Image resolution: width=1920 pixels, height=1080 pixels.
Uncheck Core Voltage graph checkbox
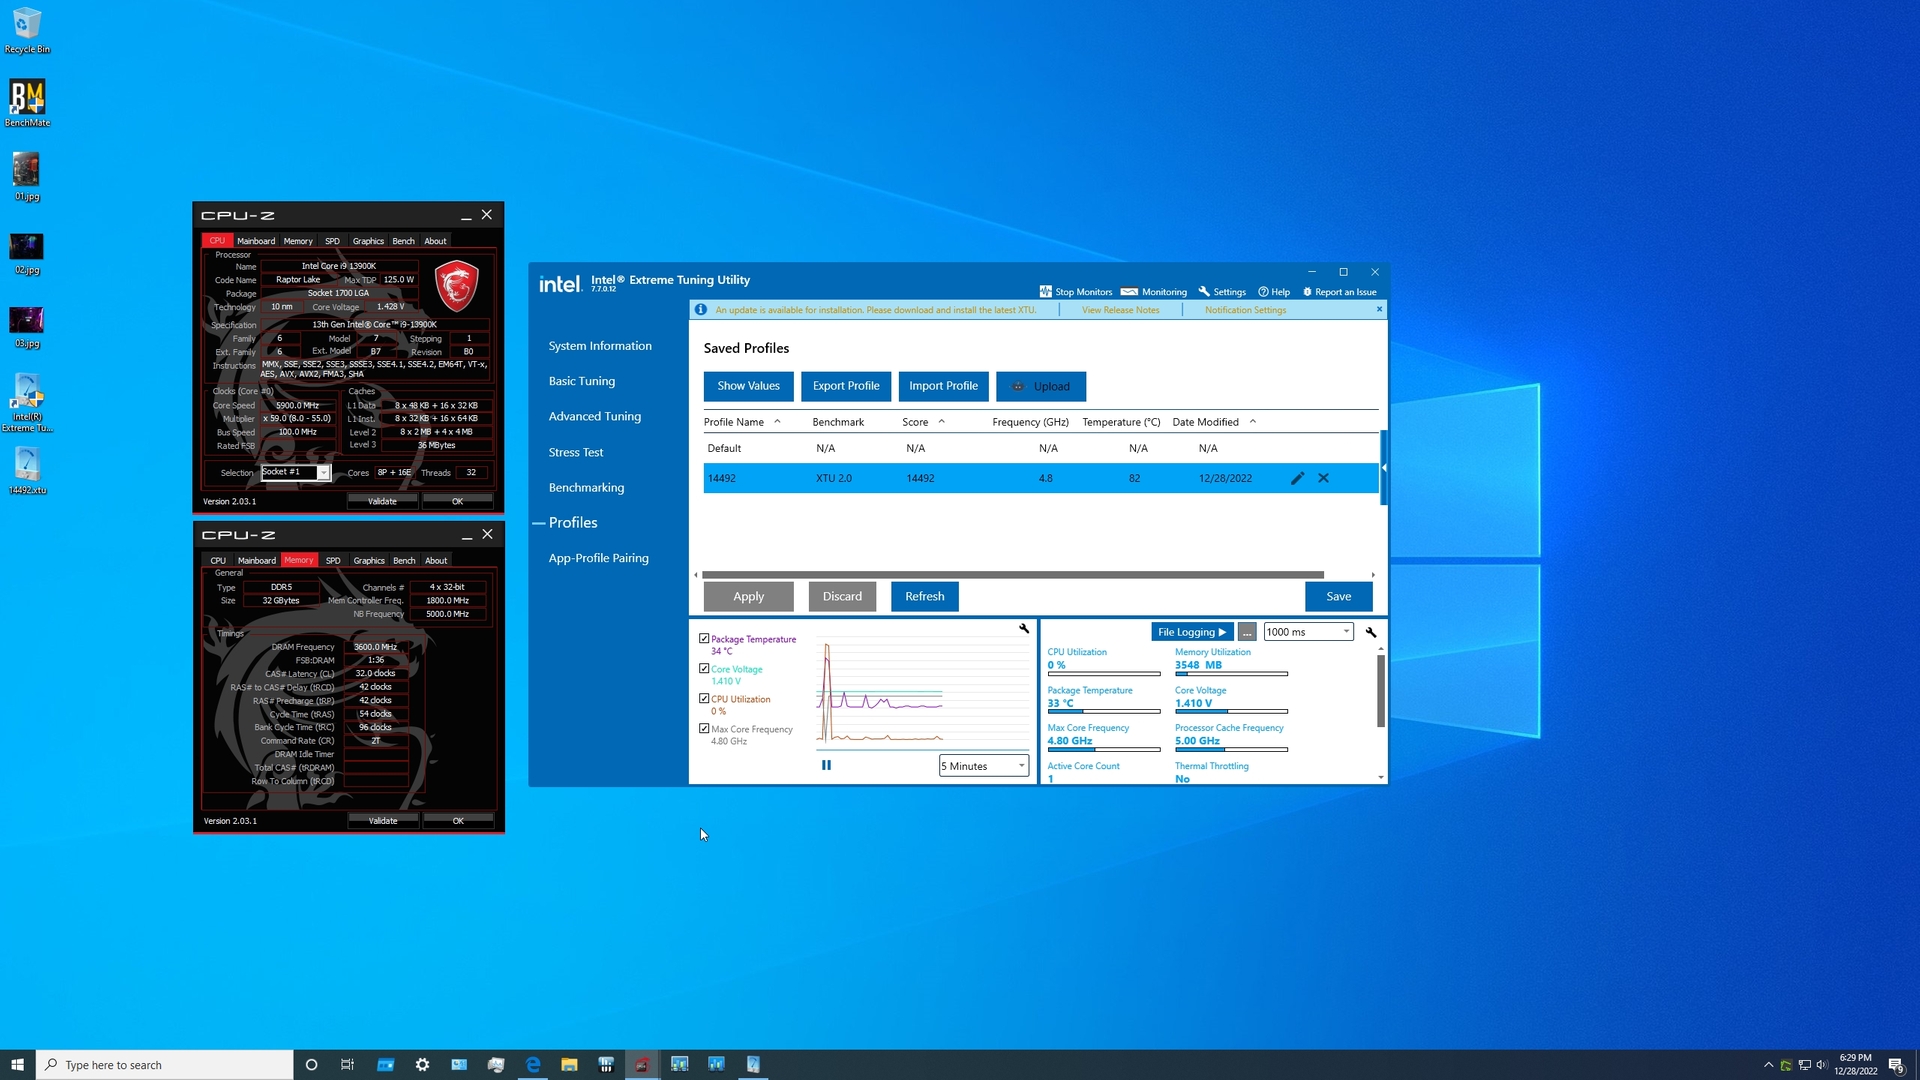click(704, 668)
